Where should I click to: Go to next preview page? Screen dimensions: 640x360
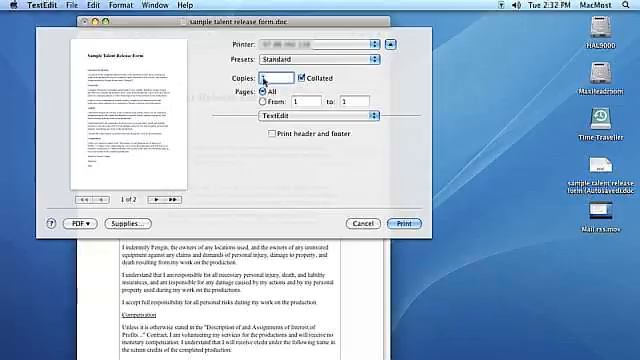pos(156,200)
